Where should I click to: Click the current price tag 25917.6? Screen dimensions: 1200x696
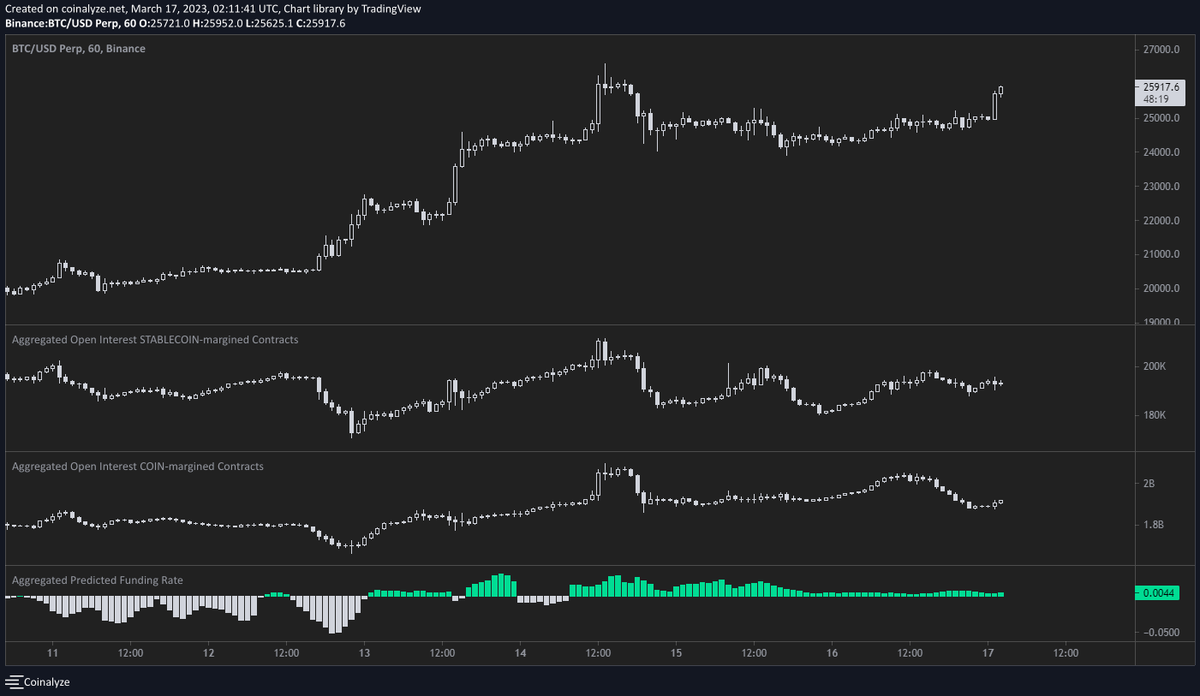tap(1162, 85)
